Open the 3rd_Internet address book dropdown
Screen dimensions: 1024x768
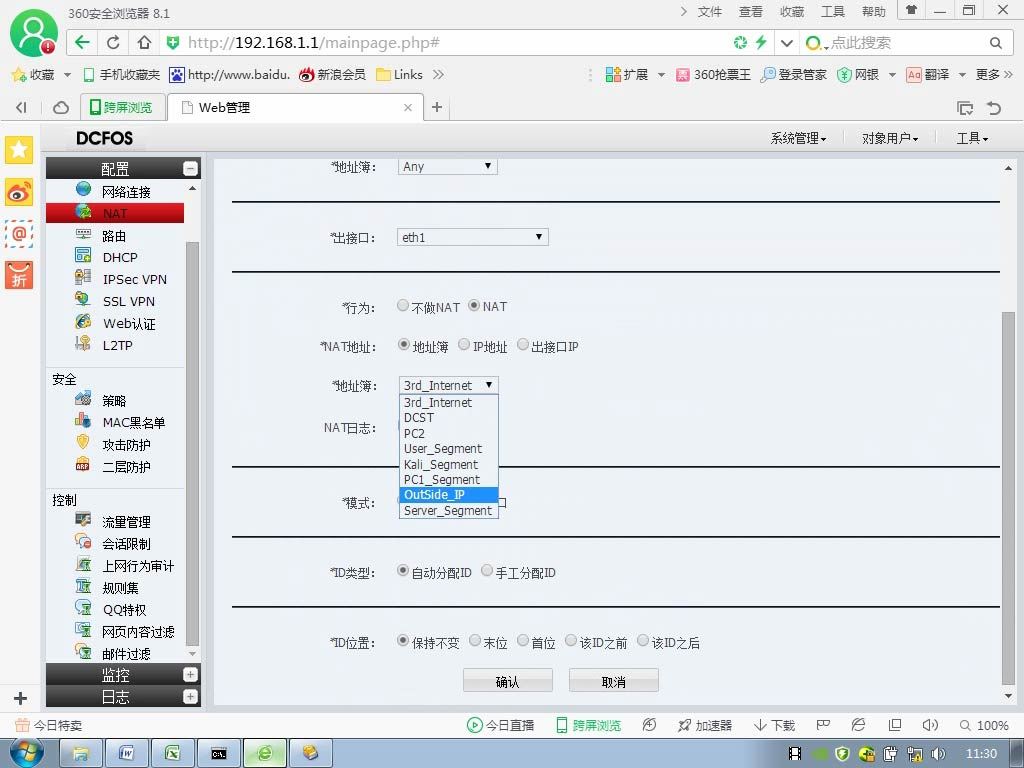point(449,385)
